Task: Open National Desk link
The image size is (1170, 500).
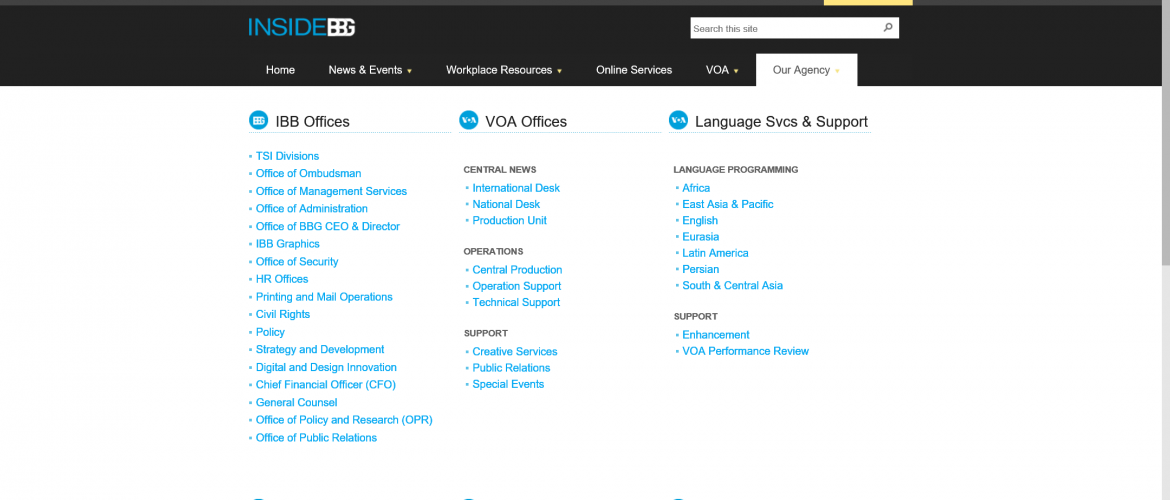Action: click(506, 204)
